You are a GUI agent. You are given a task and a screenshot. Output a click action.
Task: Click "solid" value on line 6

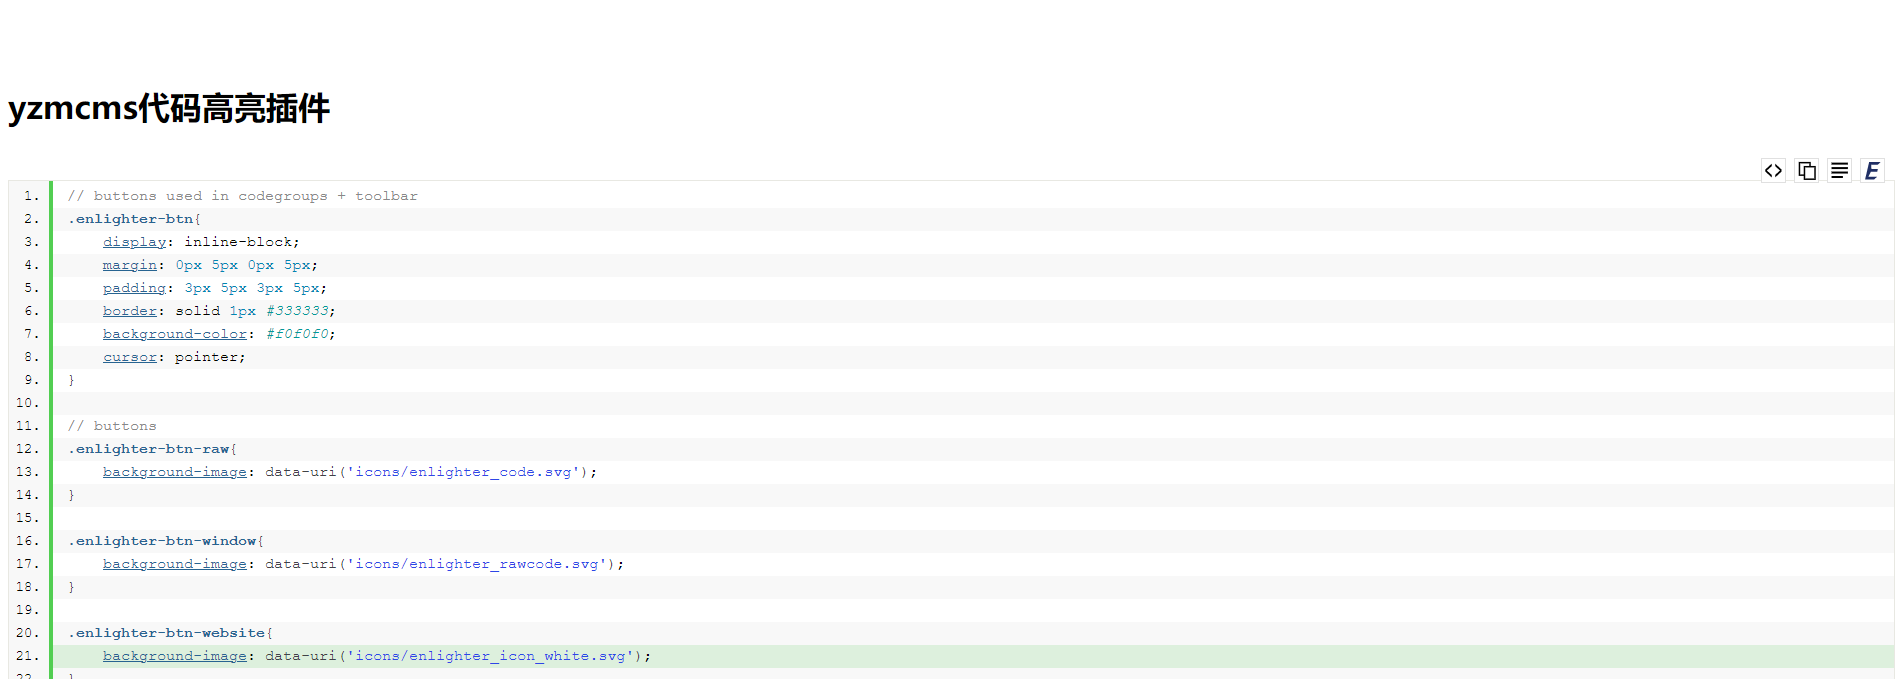coord(197,311)
